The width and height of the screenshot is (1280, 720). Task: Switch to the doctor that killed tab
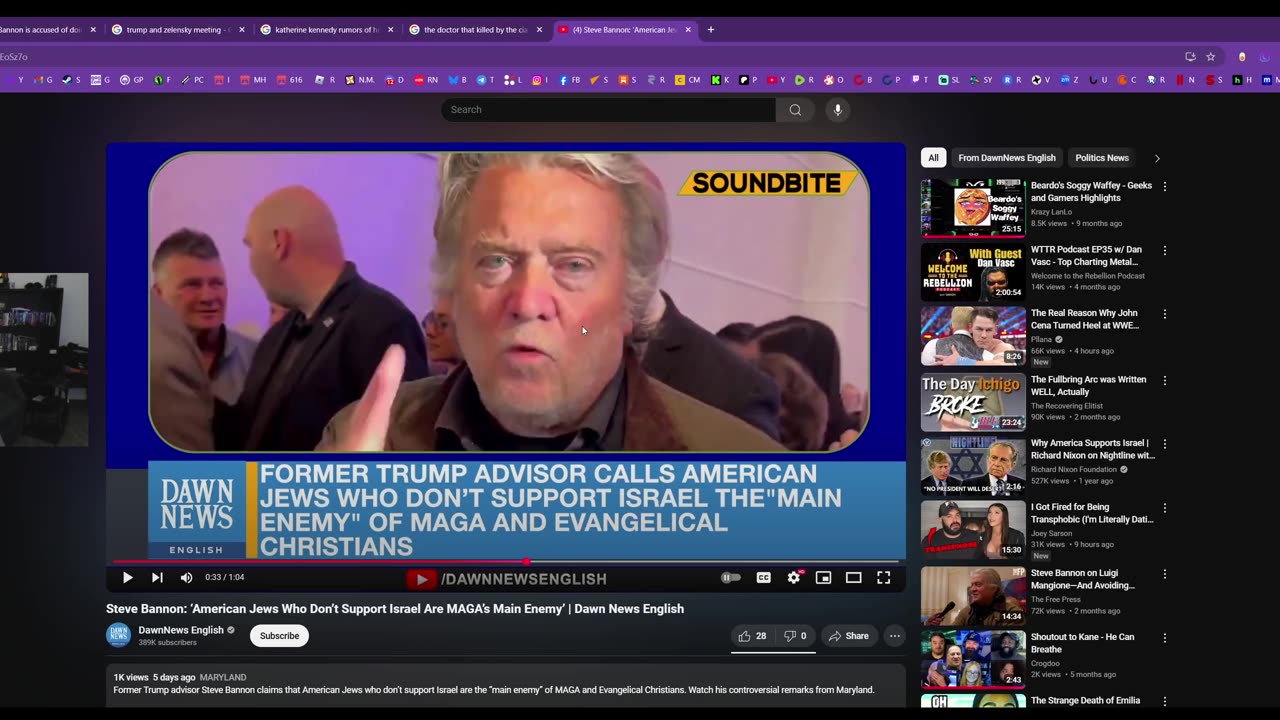point(474,30)
